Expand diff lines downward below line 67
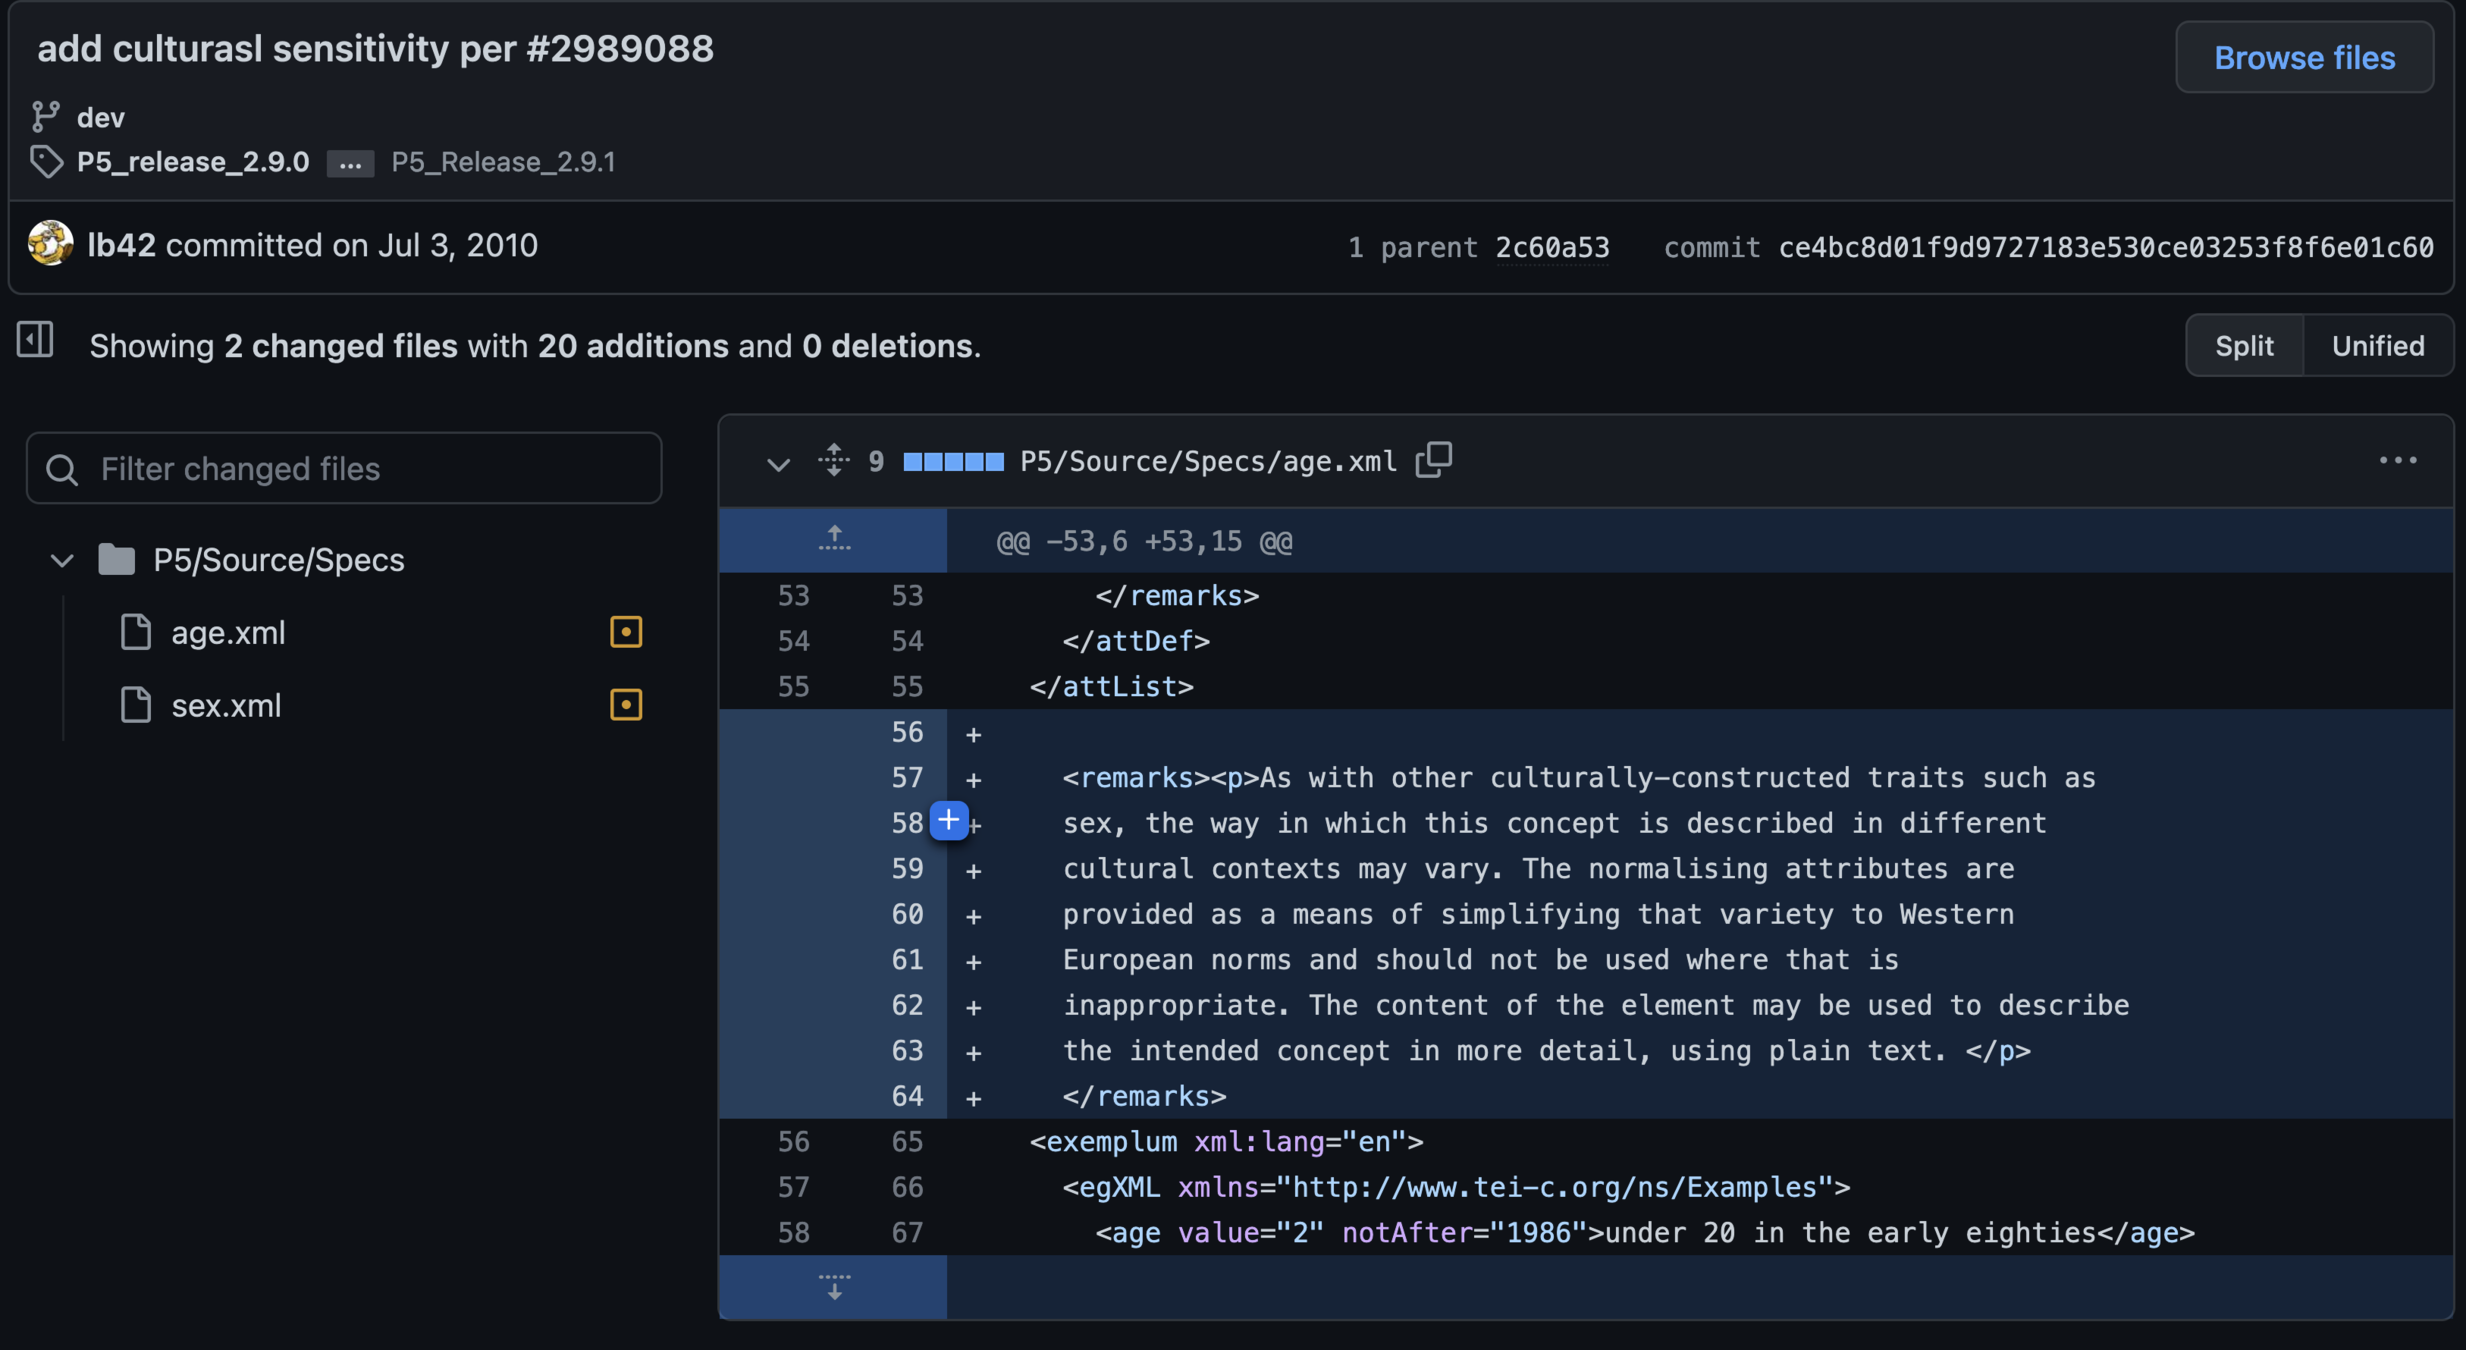This screenshot has height=1350, width=2466. tap(833, 1286)
